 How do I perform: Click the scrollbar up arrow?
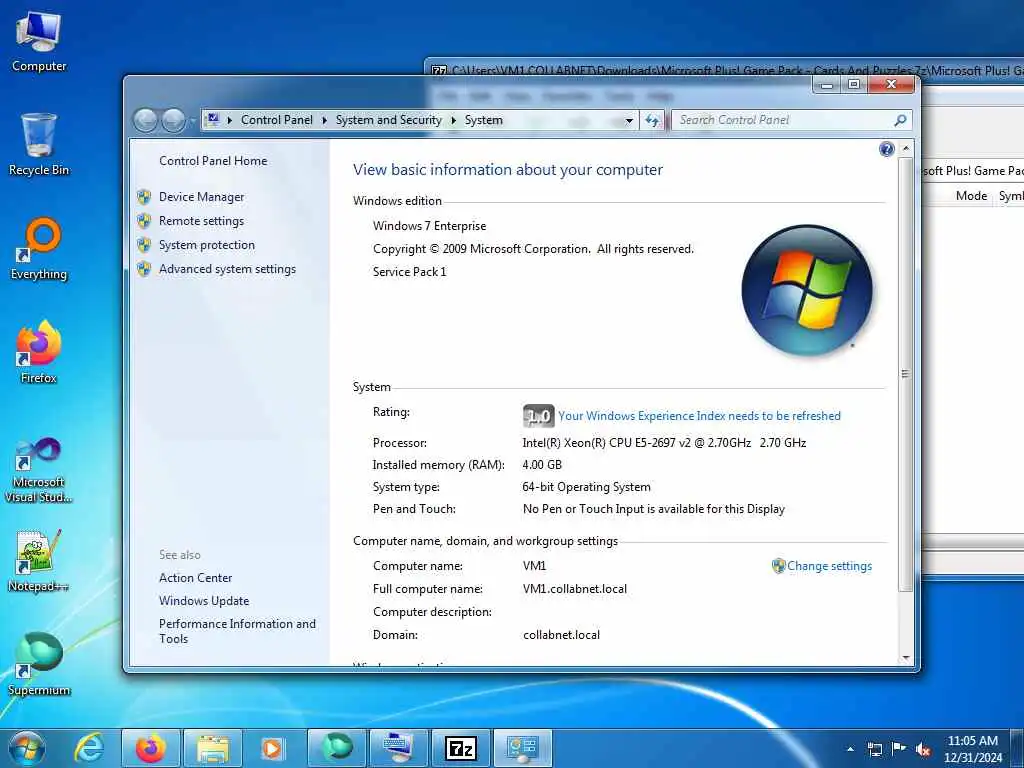905,149
